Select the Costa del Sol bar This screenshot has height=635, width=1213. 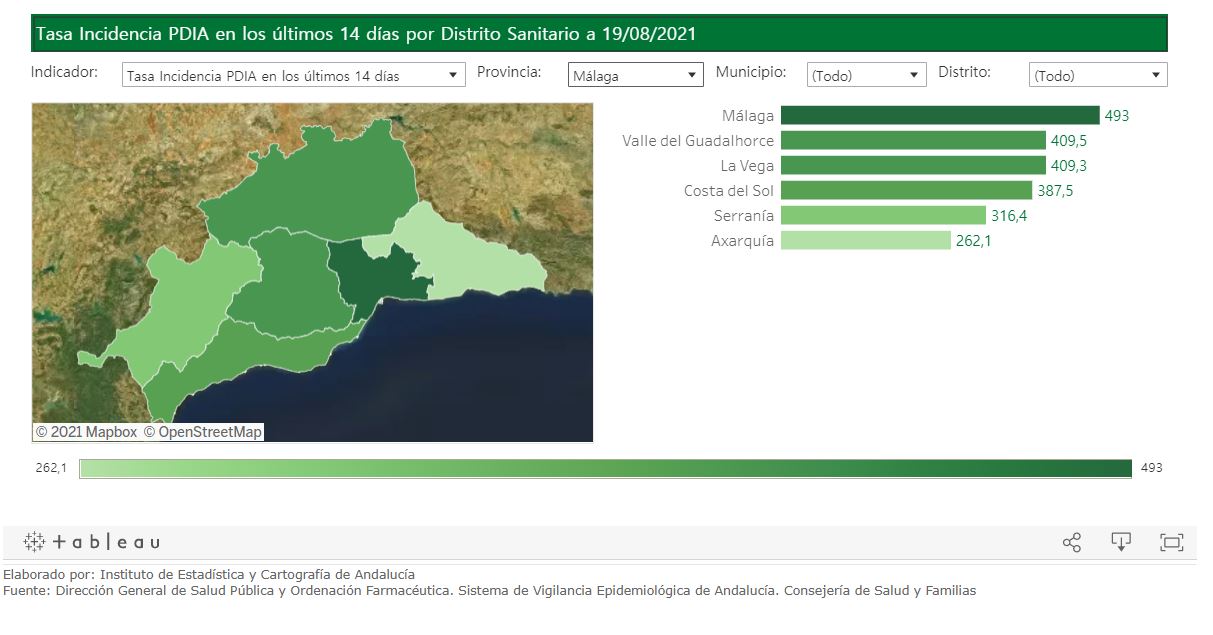coord(906,190)
